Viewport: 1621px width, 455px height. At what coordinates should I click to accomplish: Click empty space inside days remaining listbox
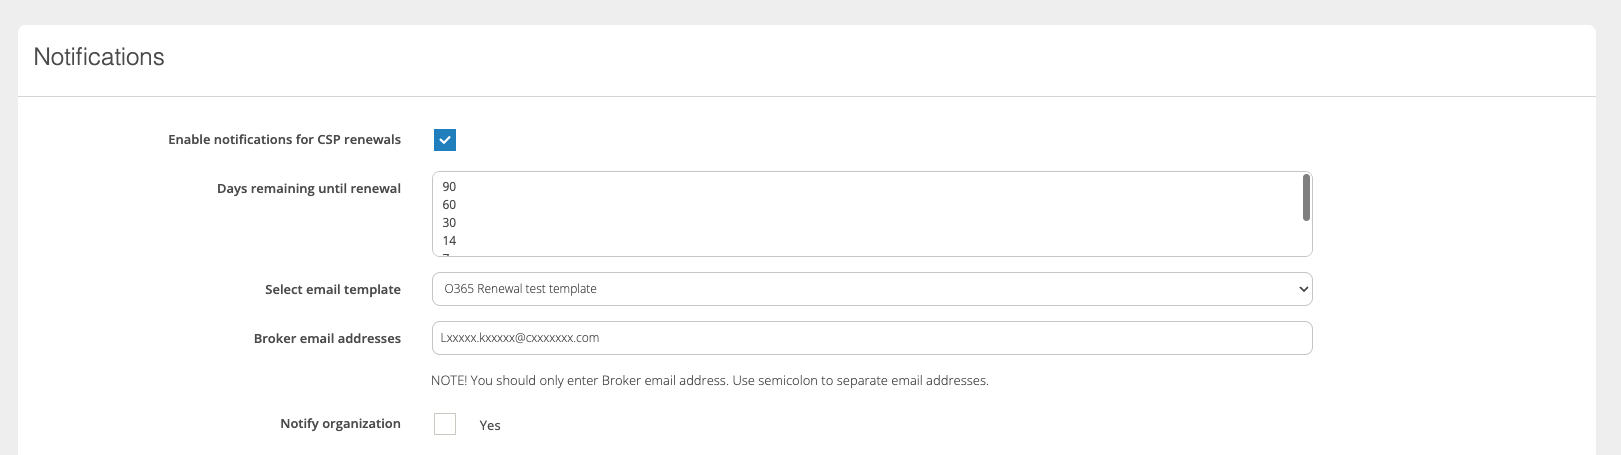pos(850,214)
